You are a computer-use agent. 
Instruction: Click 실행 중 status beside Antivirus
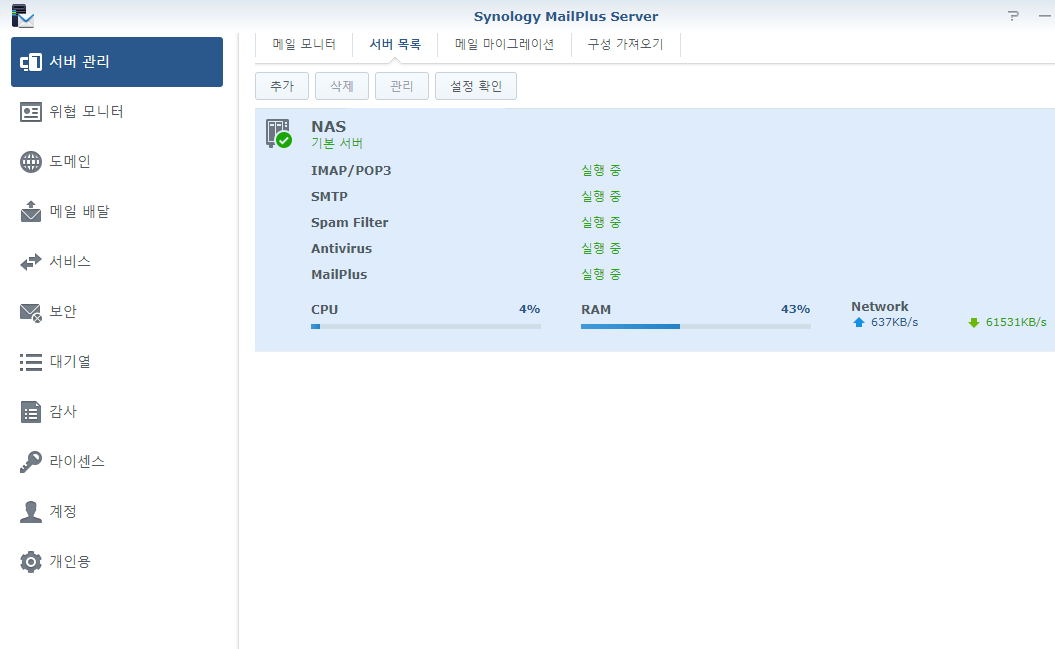click(x=601, y=249)
